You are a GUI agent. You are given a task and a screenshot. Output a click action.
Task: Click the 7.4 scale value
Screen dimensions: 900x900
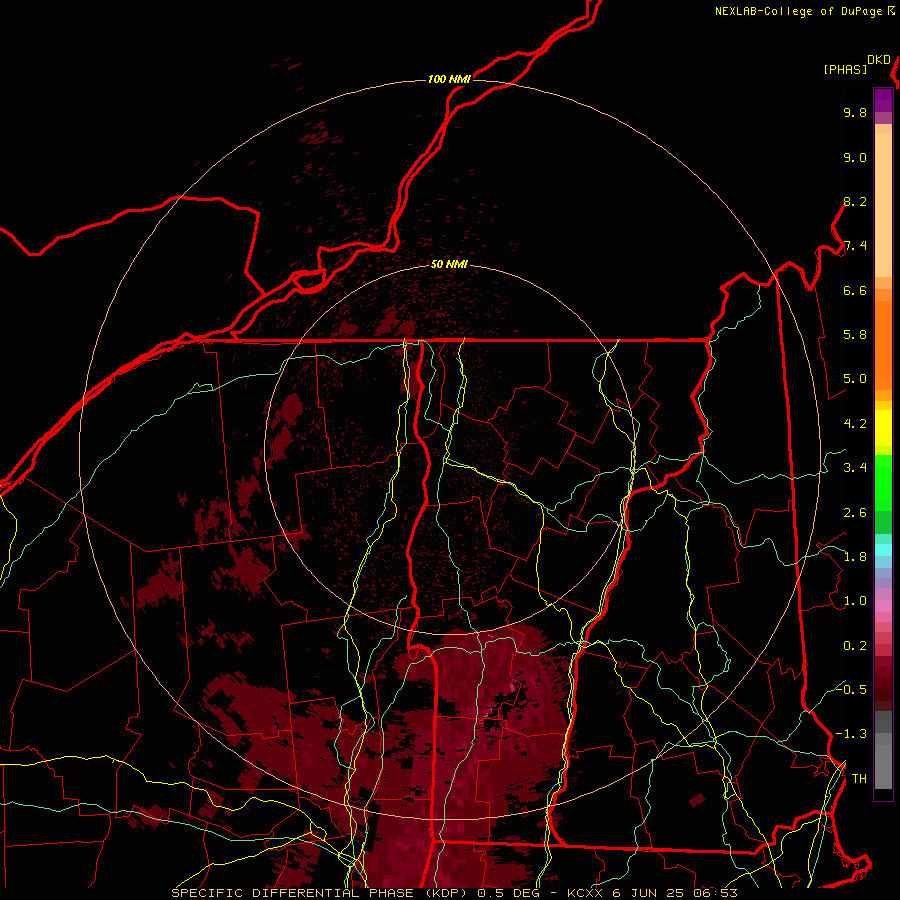pyautogui.click(x=855, y=246)
